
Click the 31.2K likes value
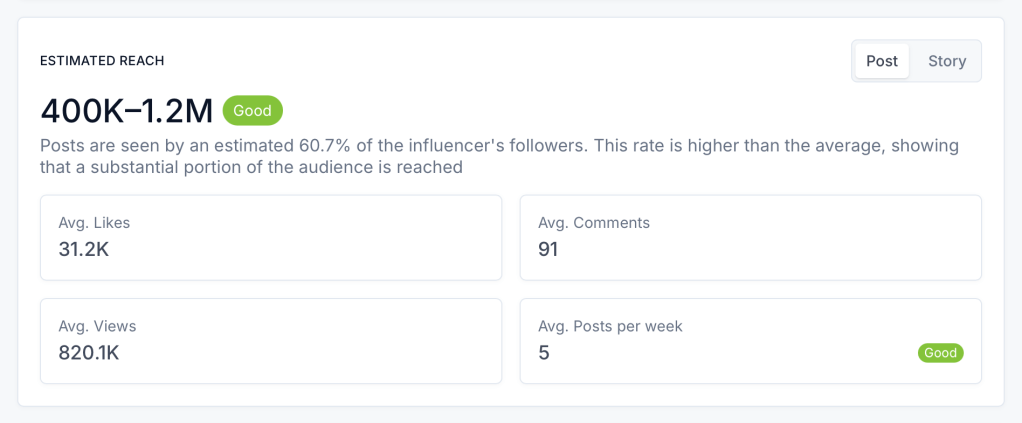tap(83, 249)
